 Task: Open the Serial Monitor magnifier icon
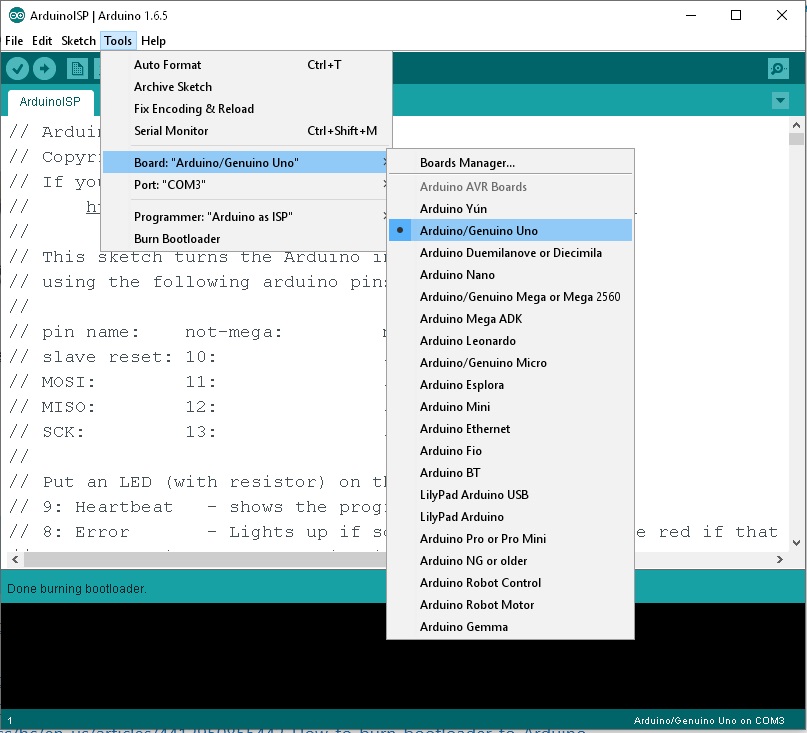tap(778, 68)
